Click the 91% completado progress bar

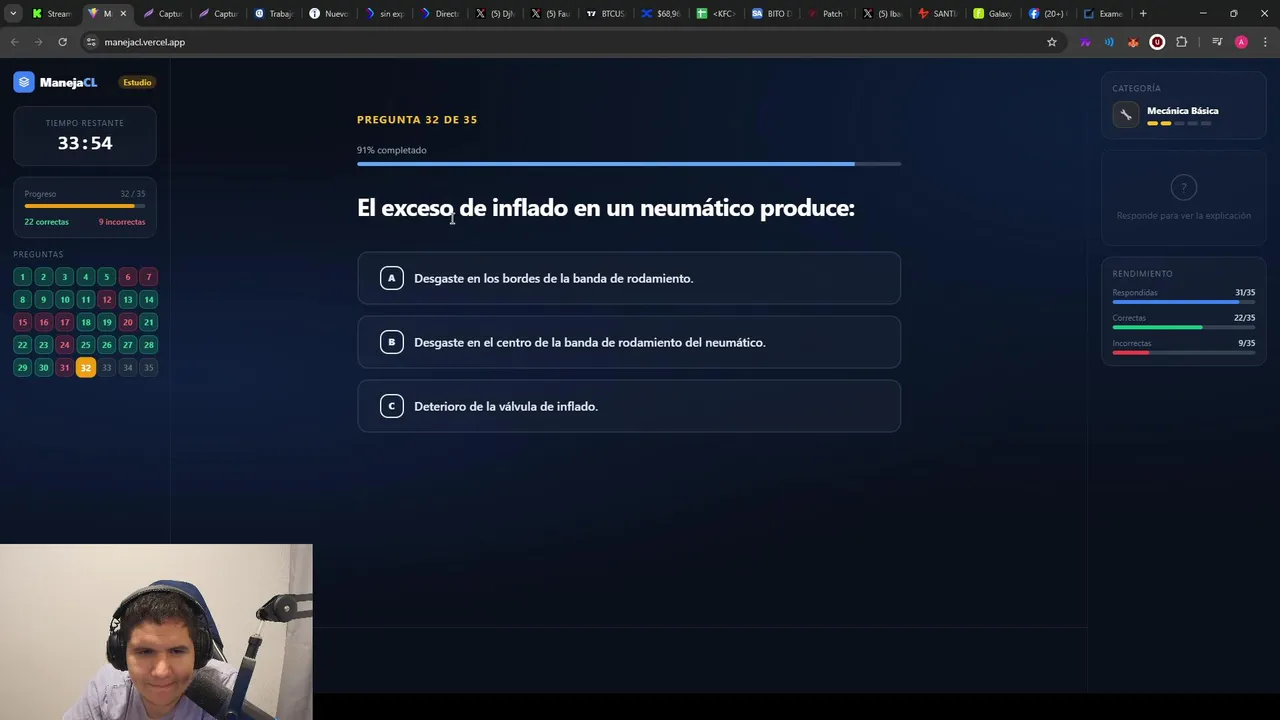click(629, 164)
